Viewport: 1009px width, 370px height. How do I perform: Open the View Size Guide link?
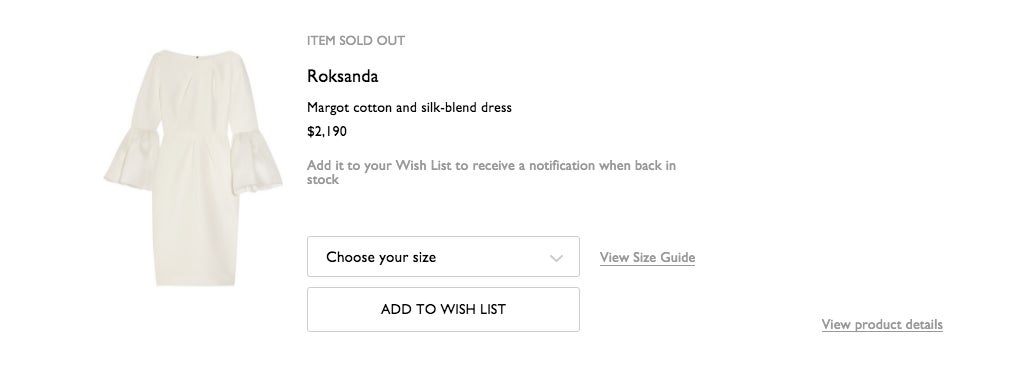pyautogui.click(x=647, y=257)
